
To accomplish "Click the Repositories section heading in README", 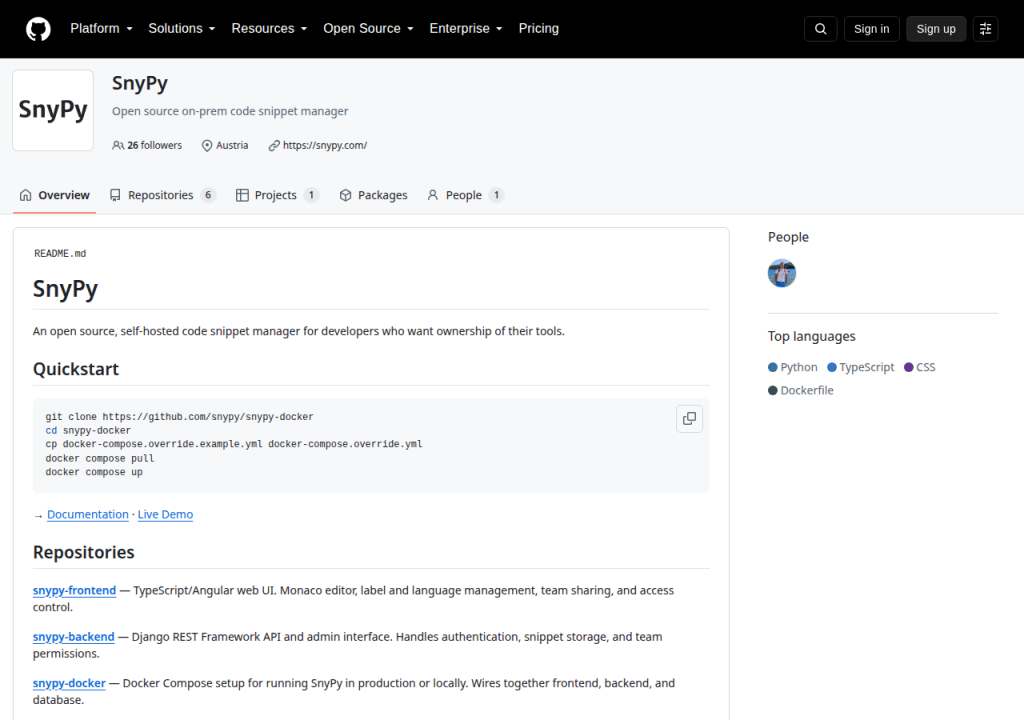I will point(84,552).
